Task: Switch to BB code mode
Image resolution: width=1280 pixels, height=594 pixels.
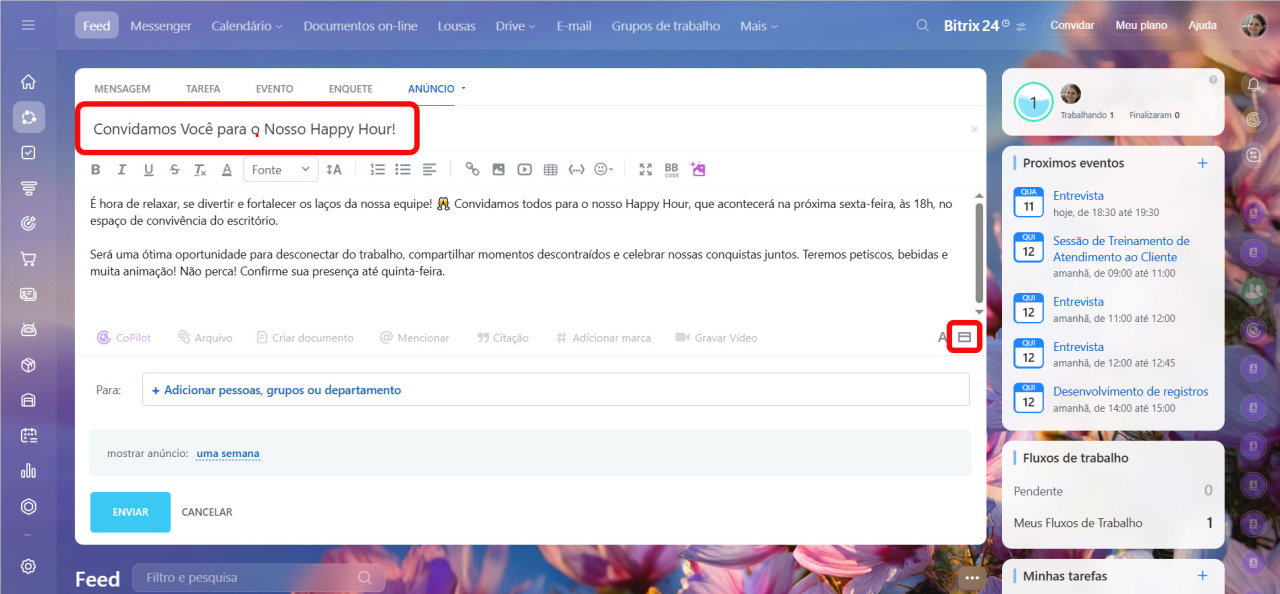Action: click(671, 170)
